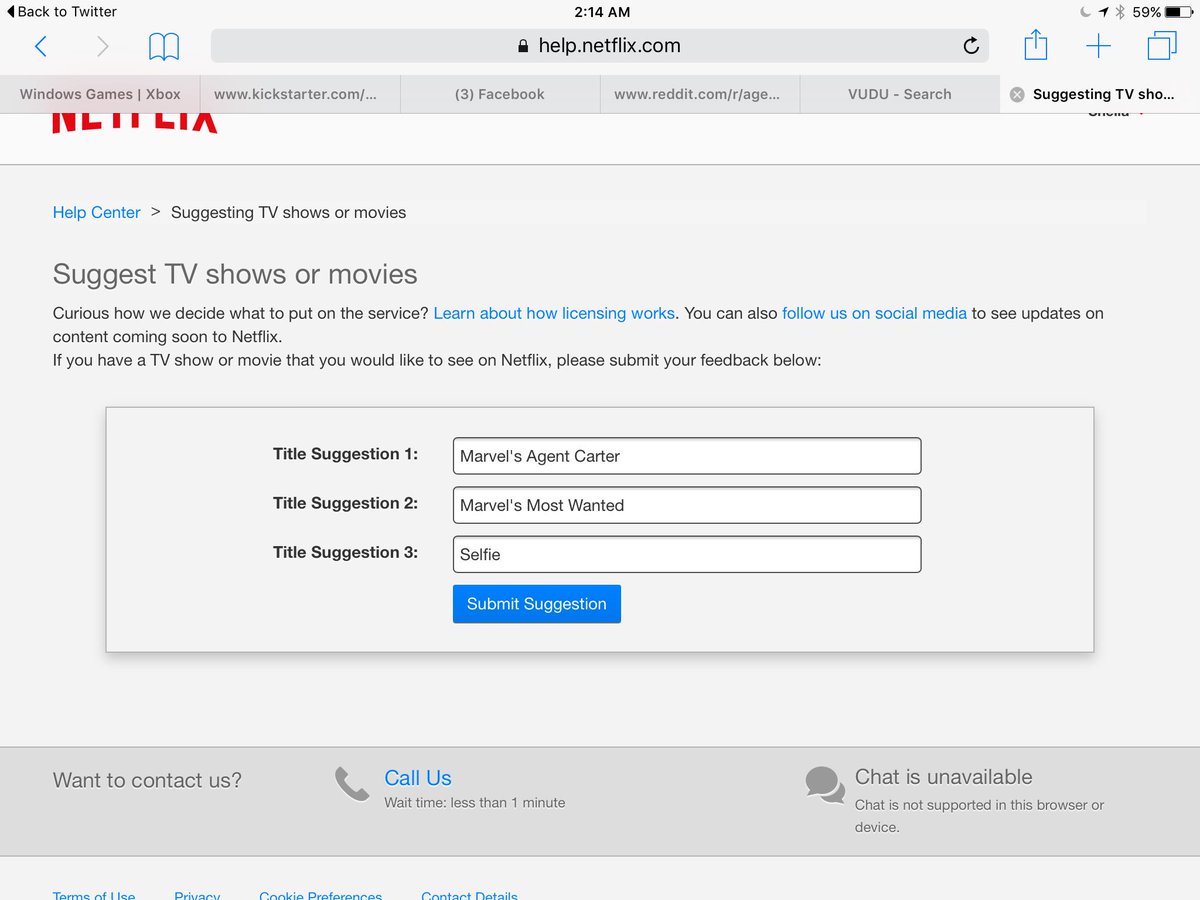
Task: Close the Suggesting TV shows tab
Action: [1017, 94]
